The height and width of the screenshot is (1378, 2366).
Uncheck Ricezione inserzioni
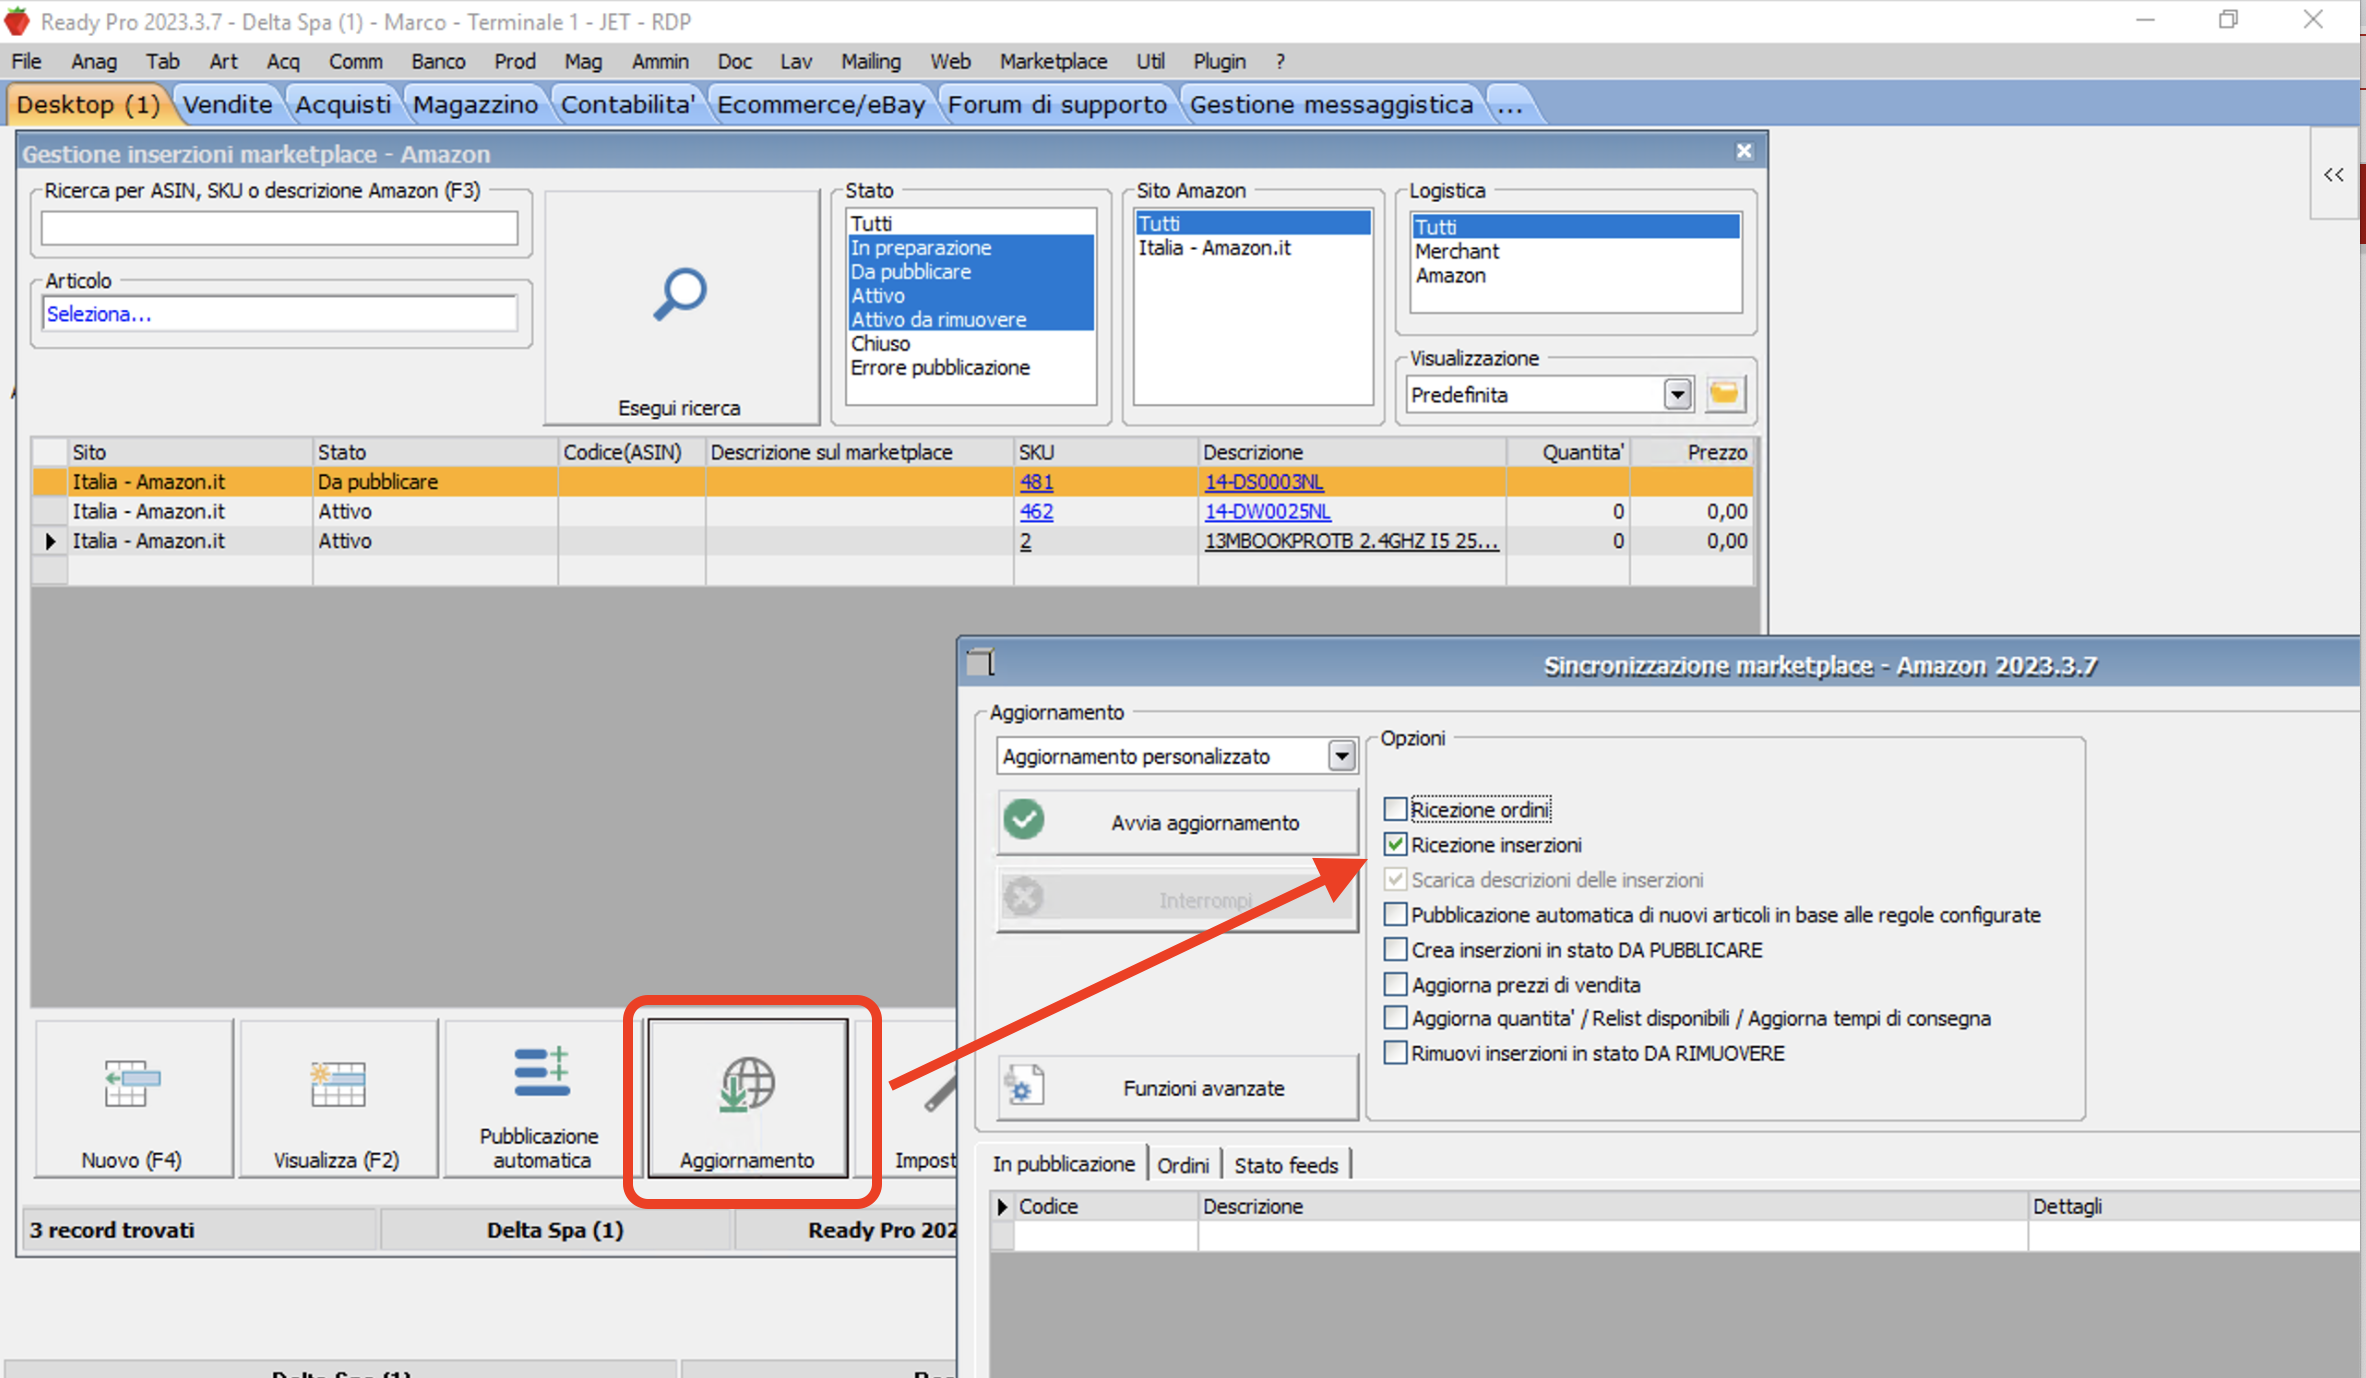(x=1395, y=844)
